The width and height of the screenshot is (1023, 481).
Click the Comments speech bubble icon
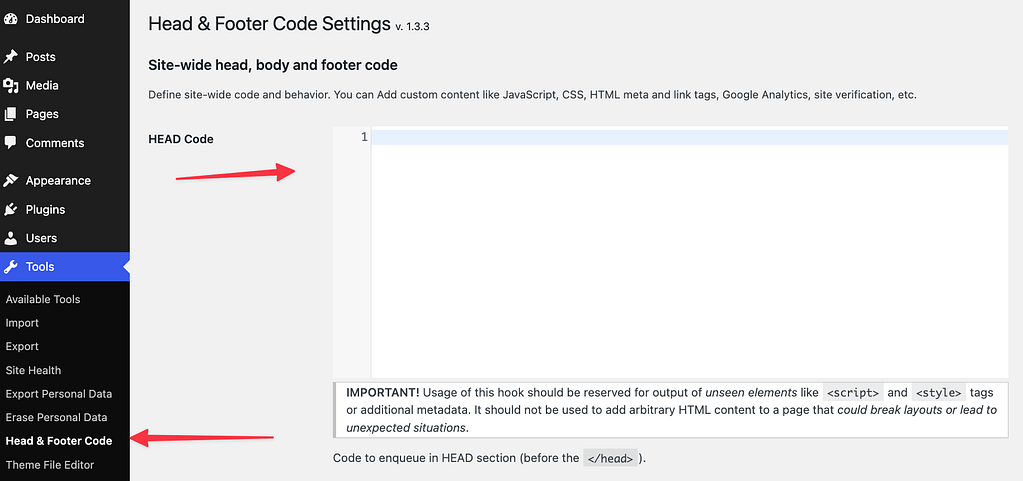click(x=10, y=143)
